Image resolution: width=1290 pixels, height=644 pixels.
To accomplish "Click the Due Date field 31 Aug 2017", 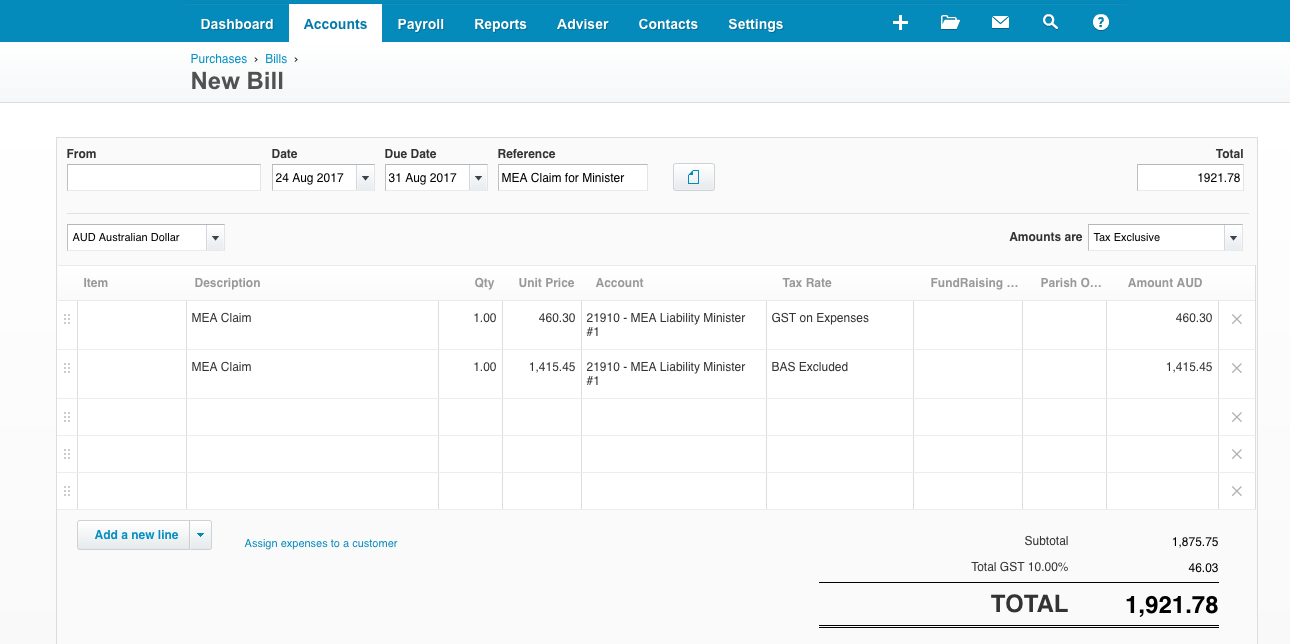I will point(427,178).
